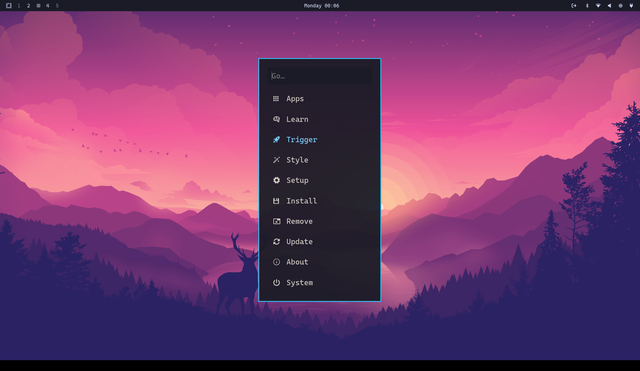Screen dimensions: 640x371
Task: Open the Apps menu entry
Action: coord(320,99)
